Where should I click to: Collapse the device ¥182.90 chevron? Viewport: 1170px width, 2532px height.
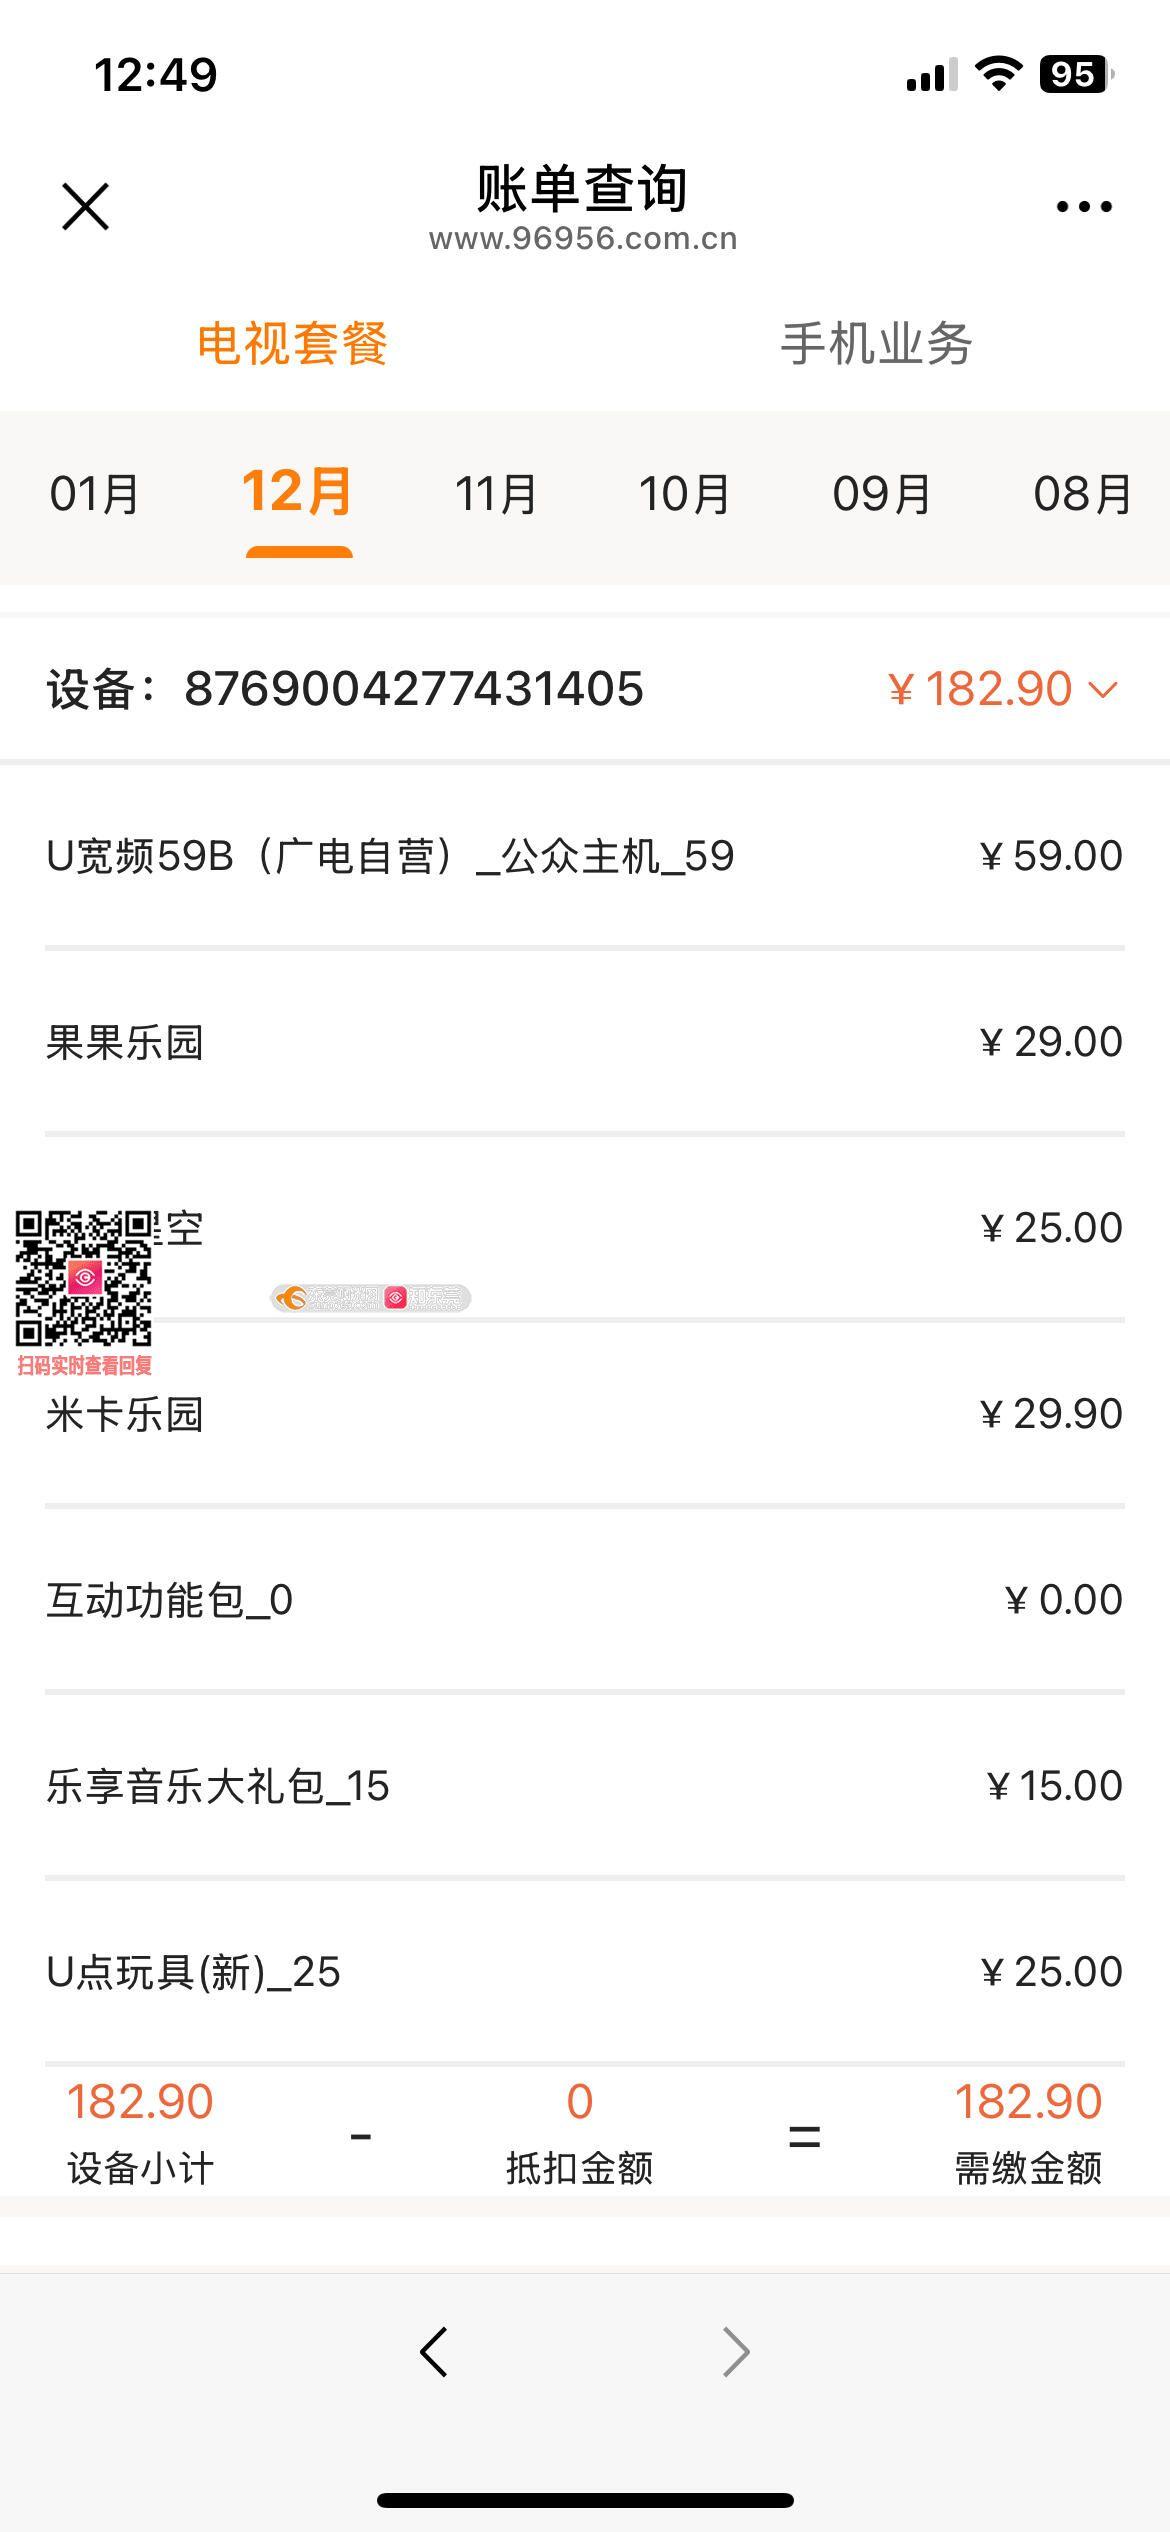[1102, 689]
